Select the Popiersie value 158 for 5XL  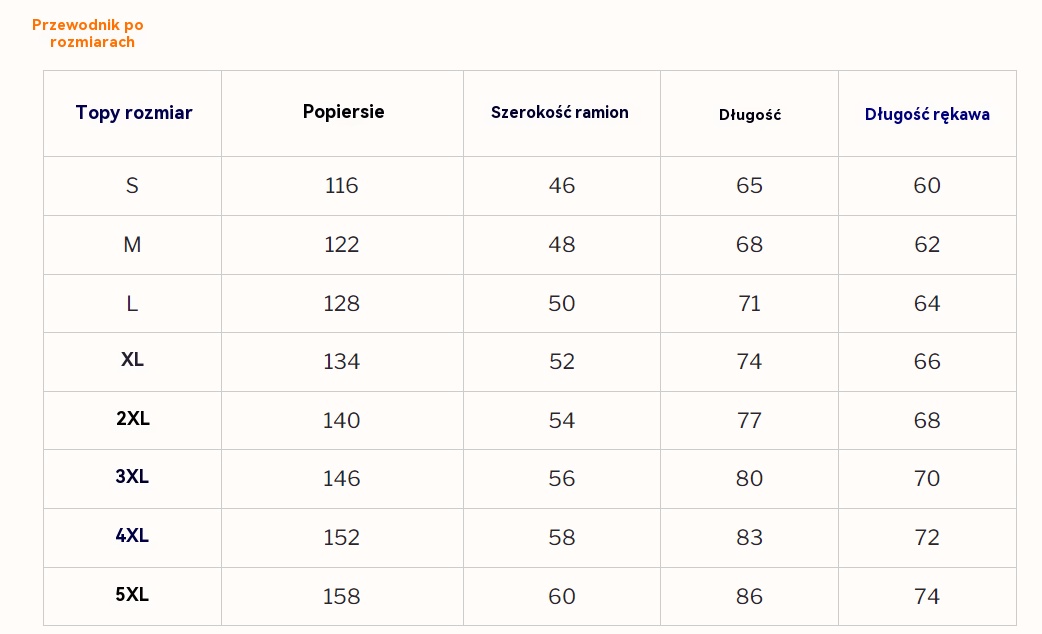tap(341, 597)
